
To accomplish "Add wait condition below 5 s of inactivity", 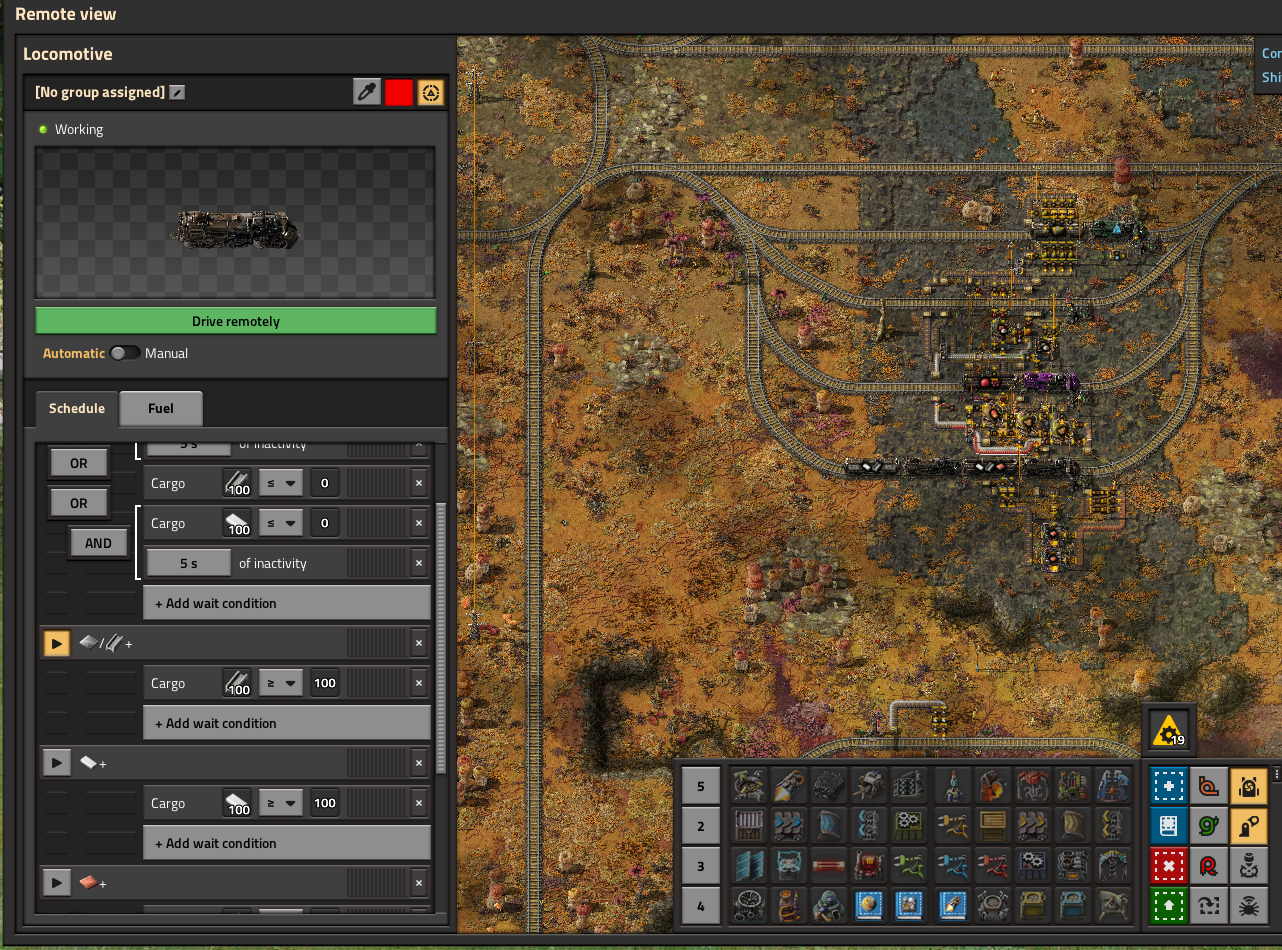I will point(287,603).
